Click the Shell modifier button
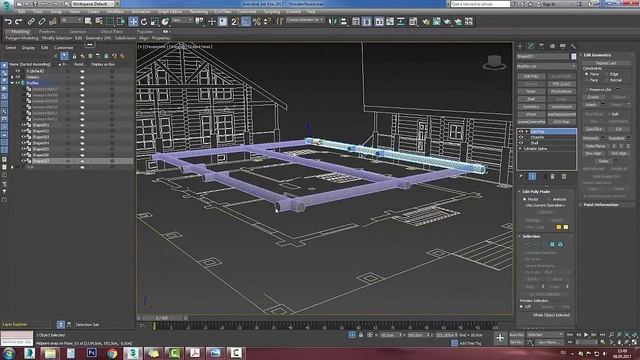The image size is (640, 360). 531,99
